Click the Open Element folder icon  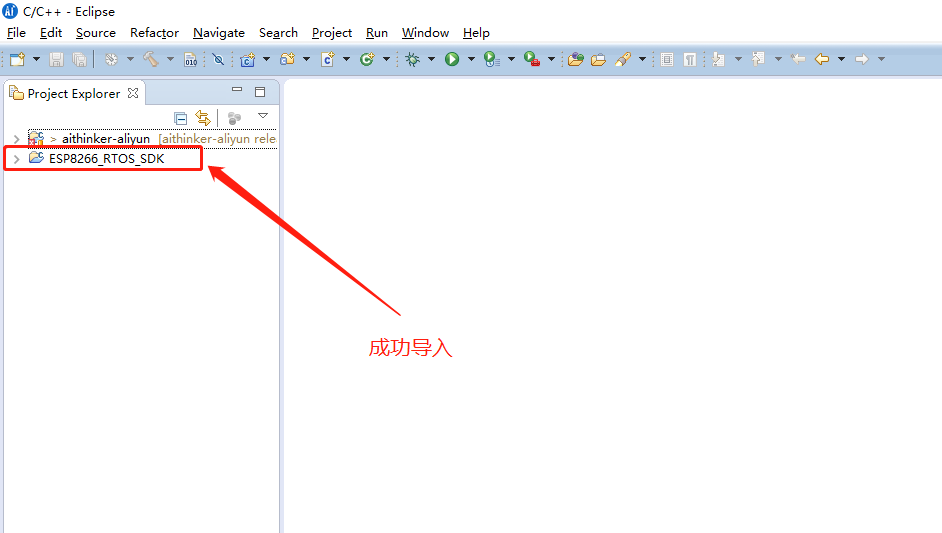coord(576,59)
